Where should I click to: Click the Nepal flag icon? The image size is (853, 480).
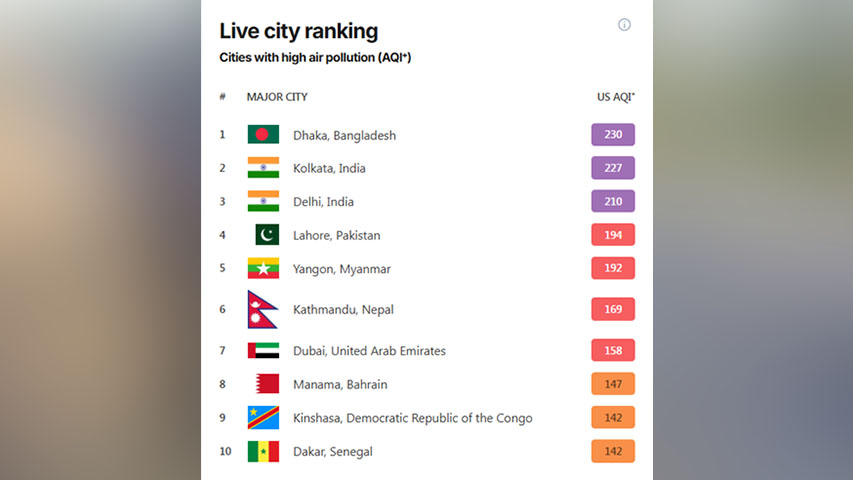[262, 309]
